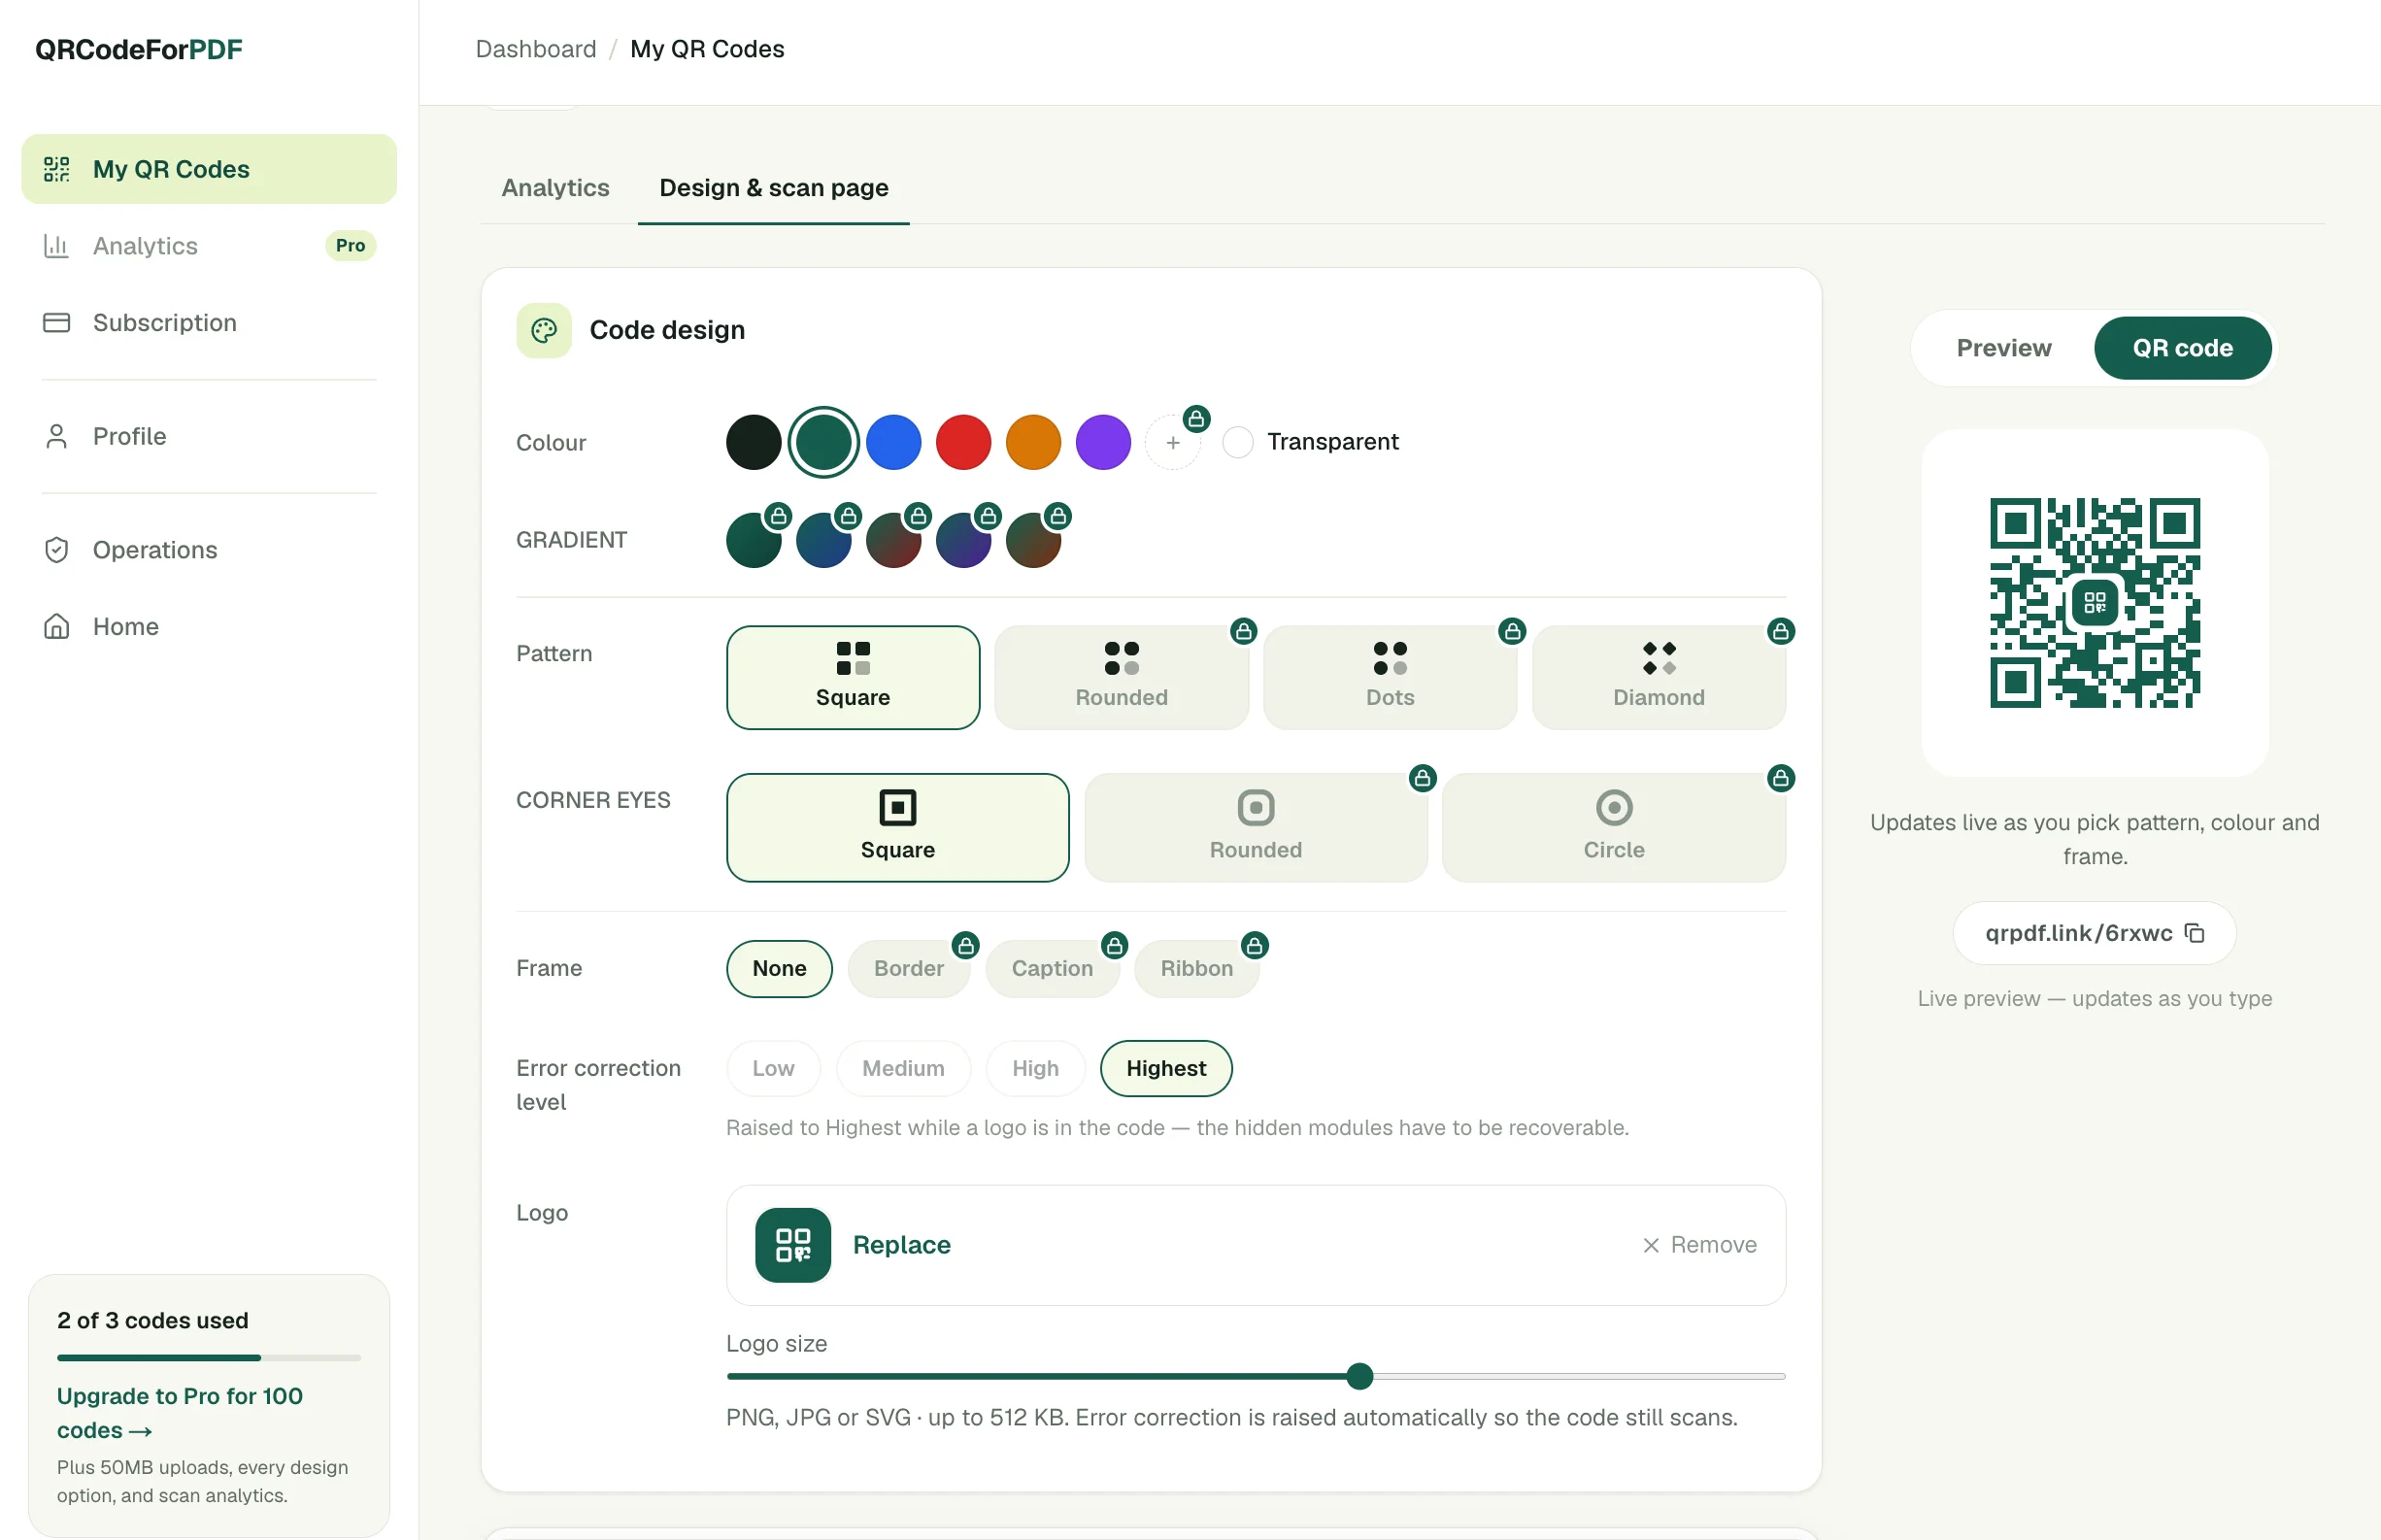Click lock badge on Circle corner eyes
The image size is (2381, 1540).
(1780, 778)
